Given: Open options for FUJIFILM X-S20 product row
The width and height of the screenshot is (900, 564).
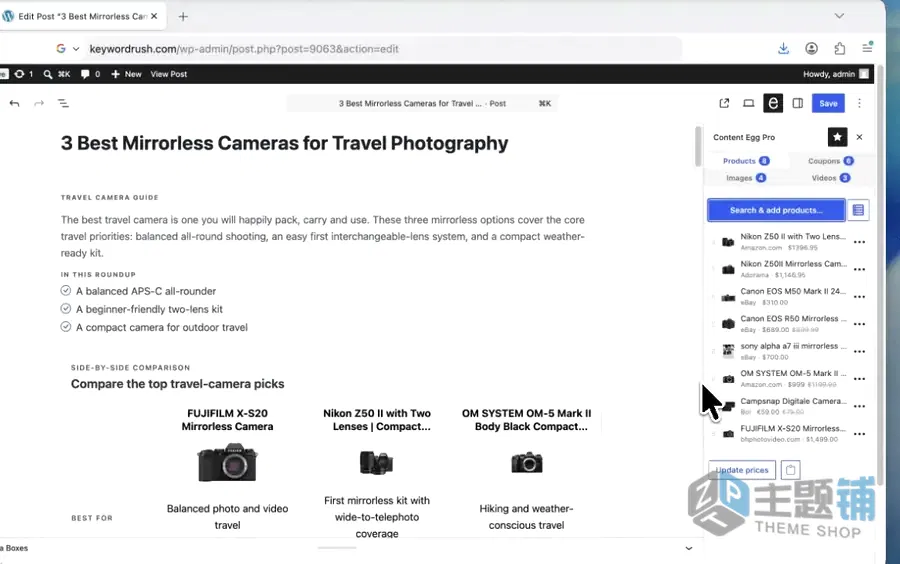Looking at the screenshot, I should click(x=859, y=434).
